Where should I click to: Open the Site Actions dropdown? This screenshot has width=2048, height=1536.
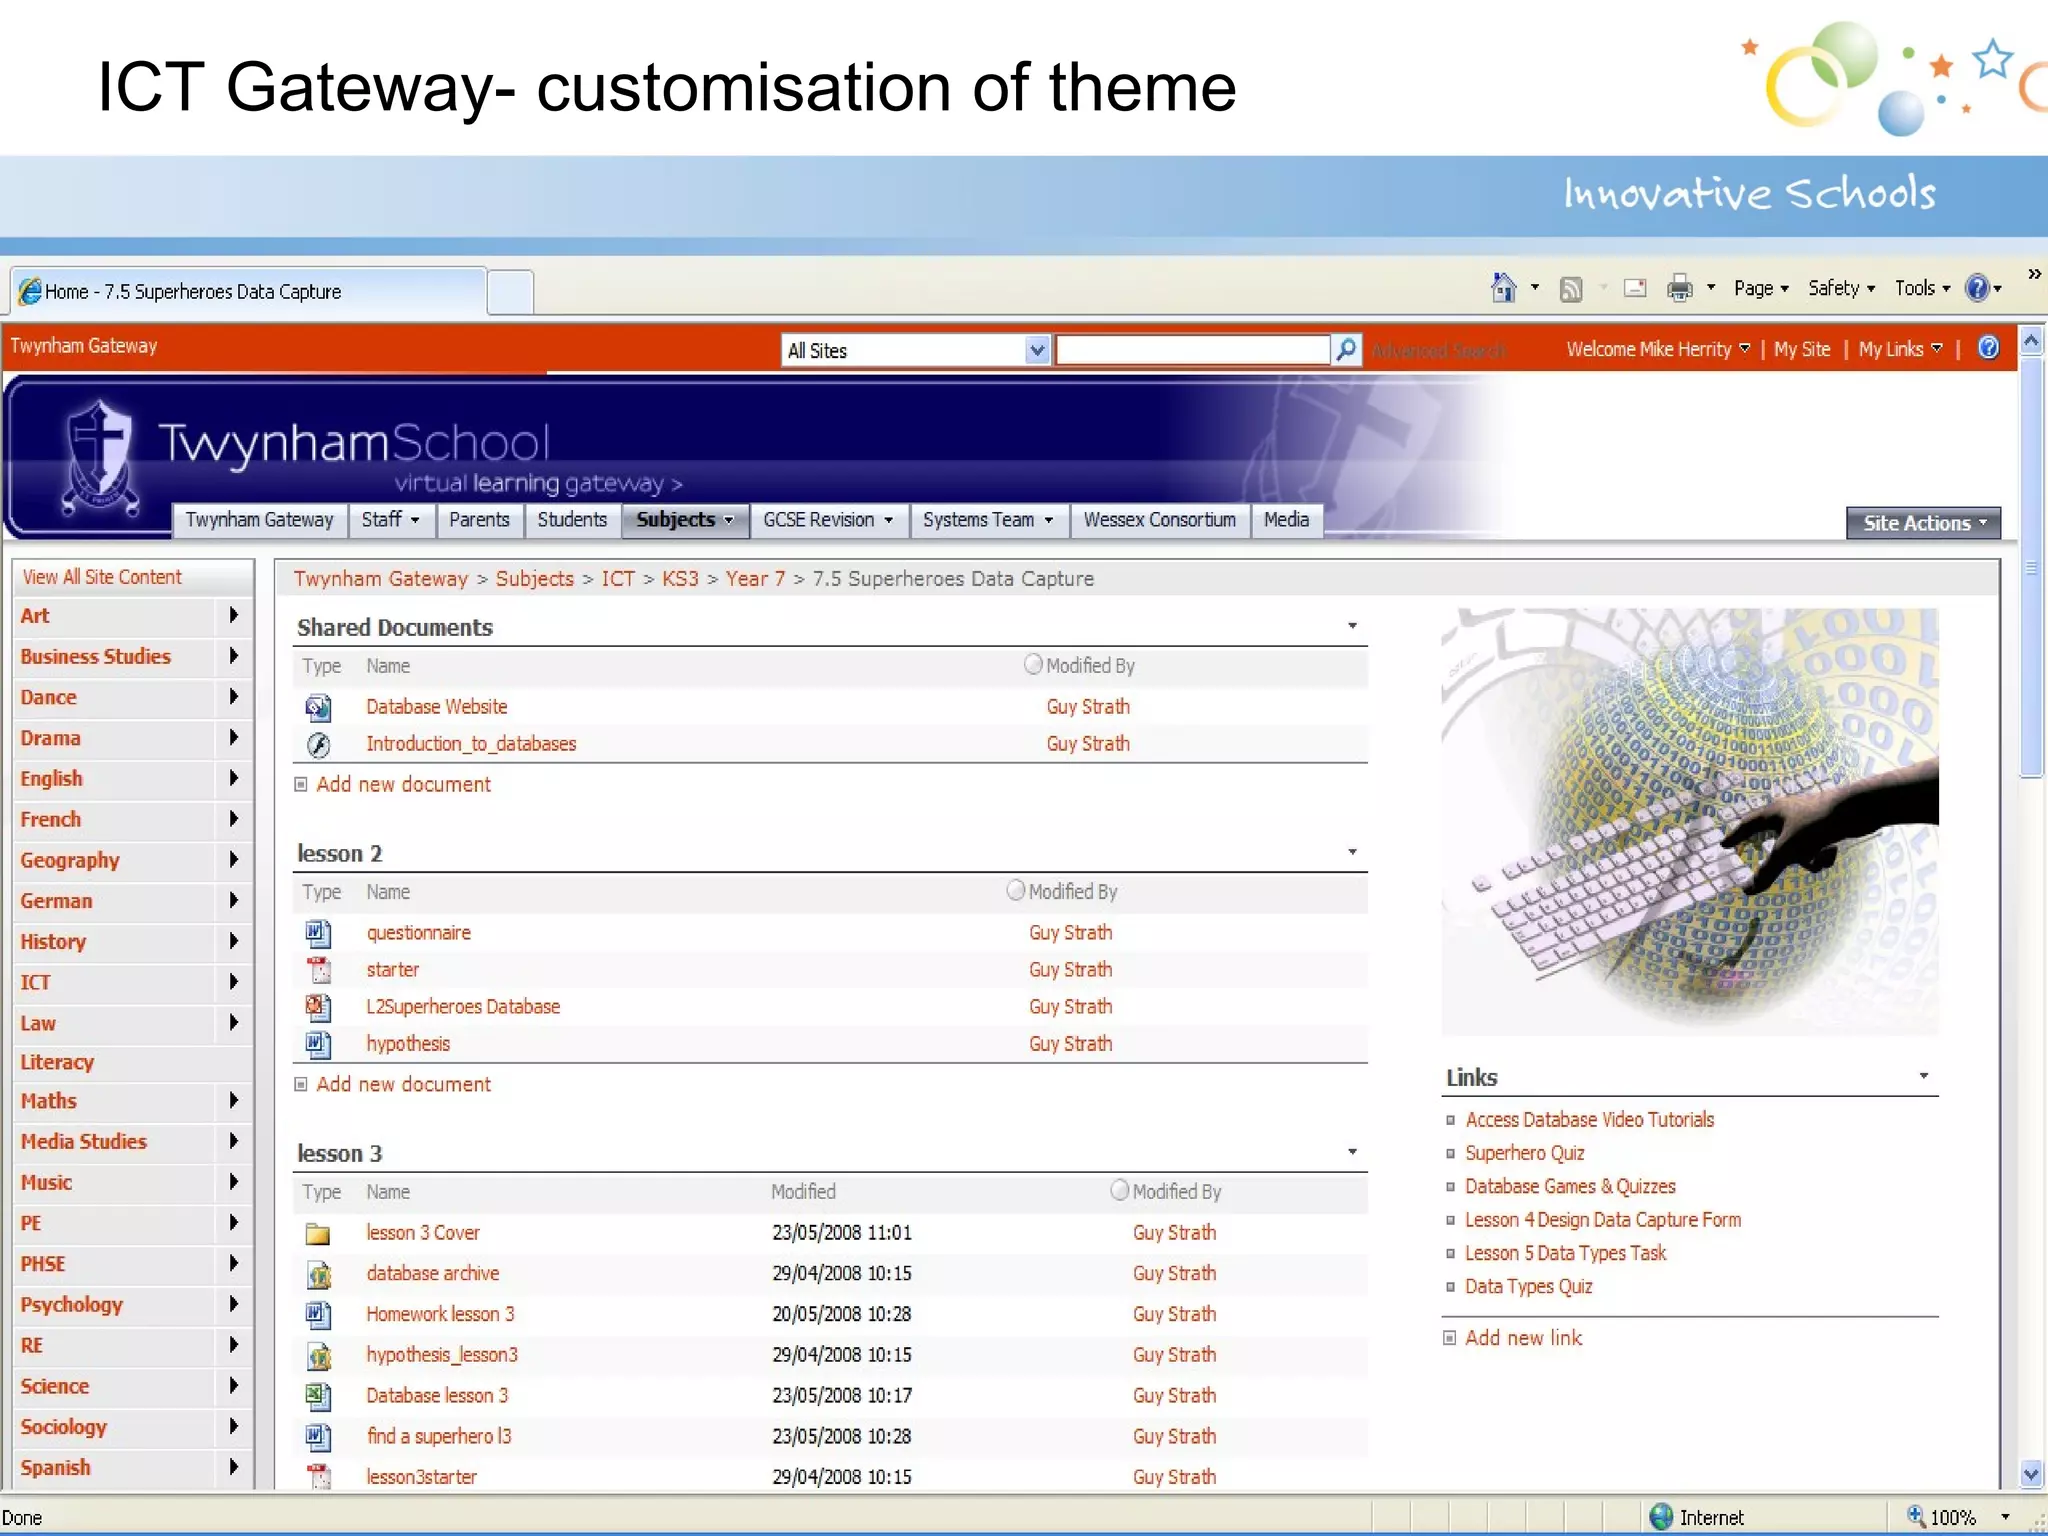coord(1923,523)
